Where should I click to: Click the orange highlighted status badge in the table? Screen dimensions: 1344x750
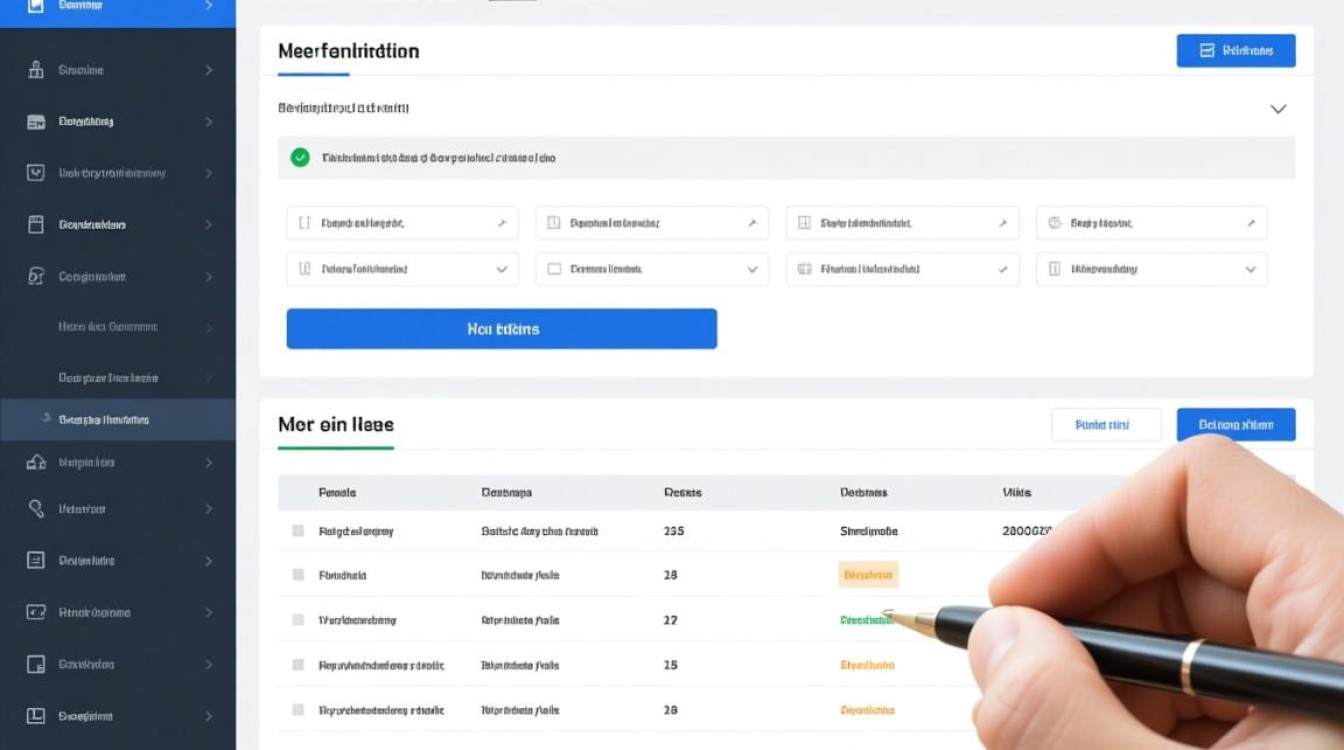(868, 575)
